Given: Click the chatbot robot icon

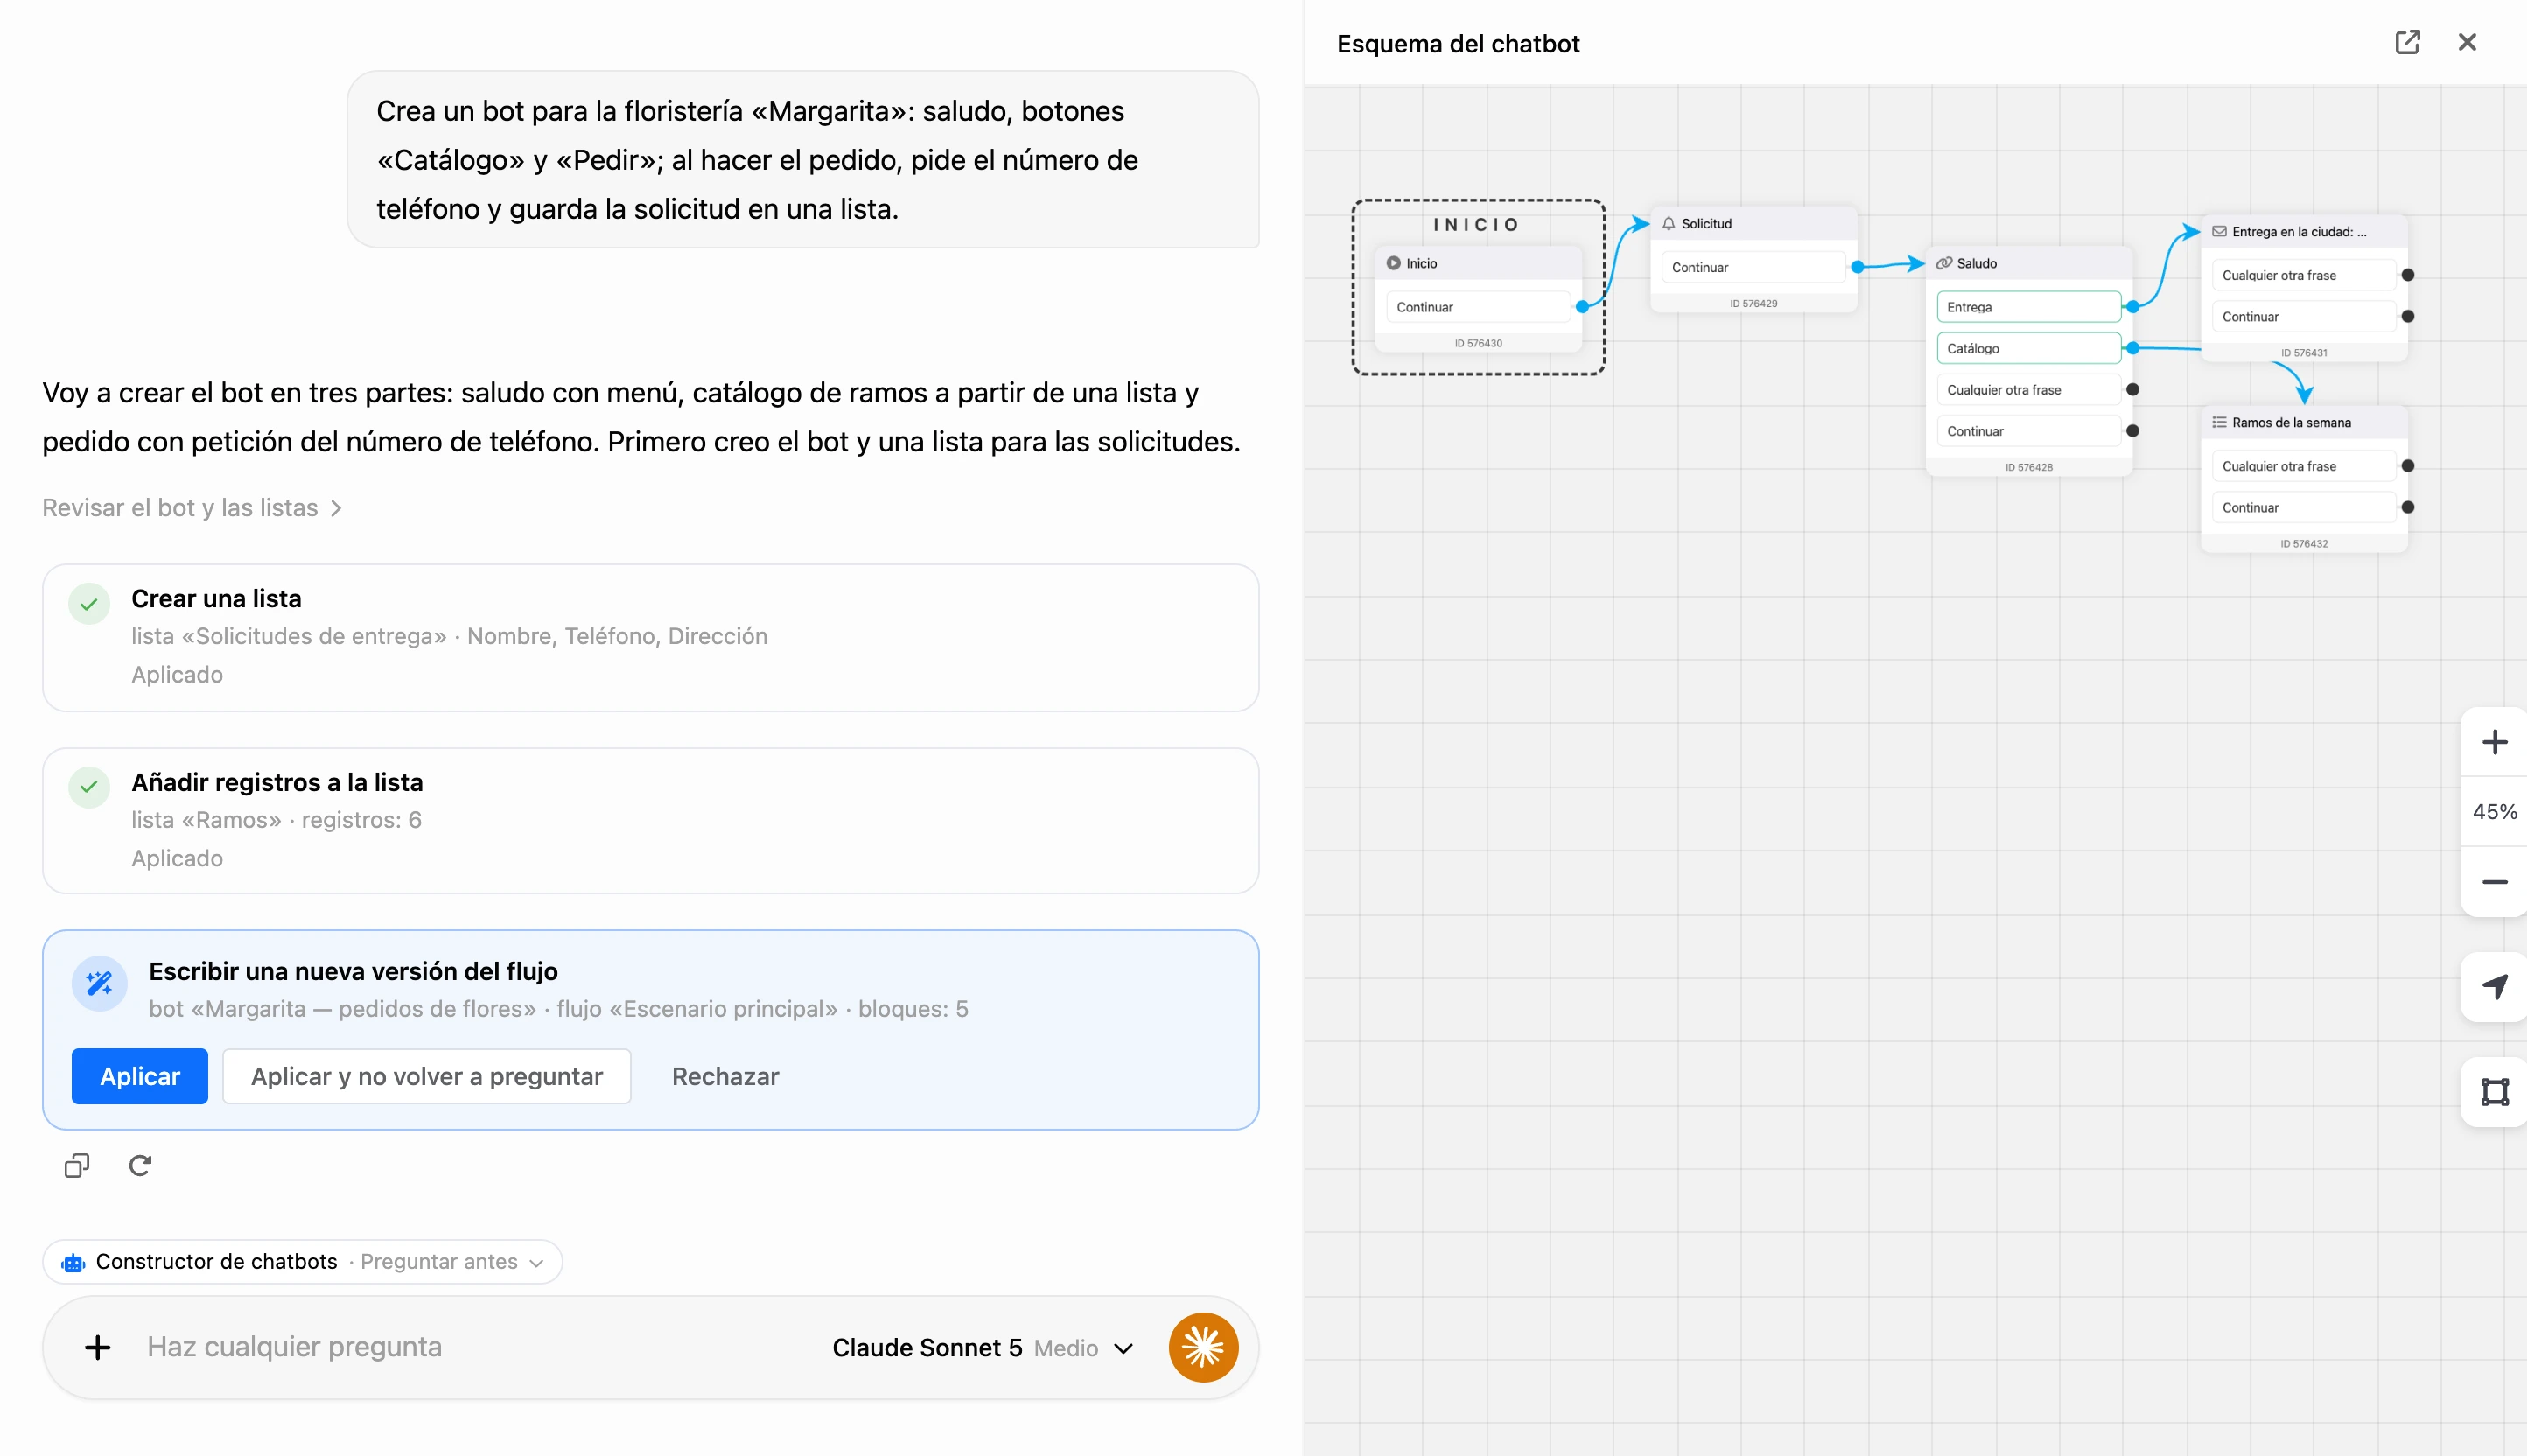Looking at the screenshot, I should [x=73, y=1262].
